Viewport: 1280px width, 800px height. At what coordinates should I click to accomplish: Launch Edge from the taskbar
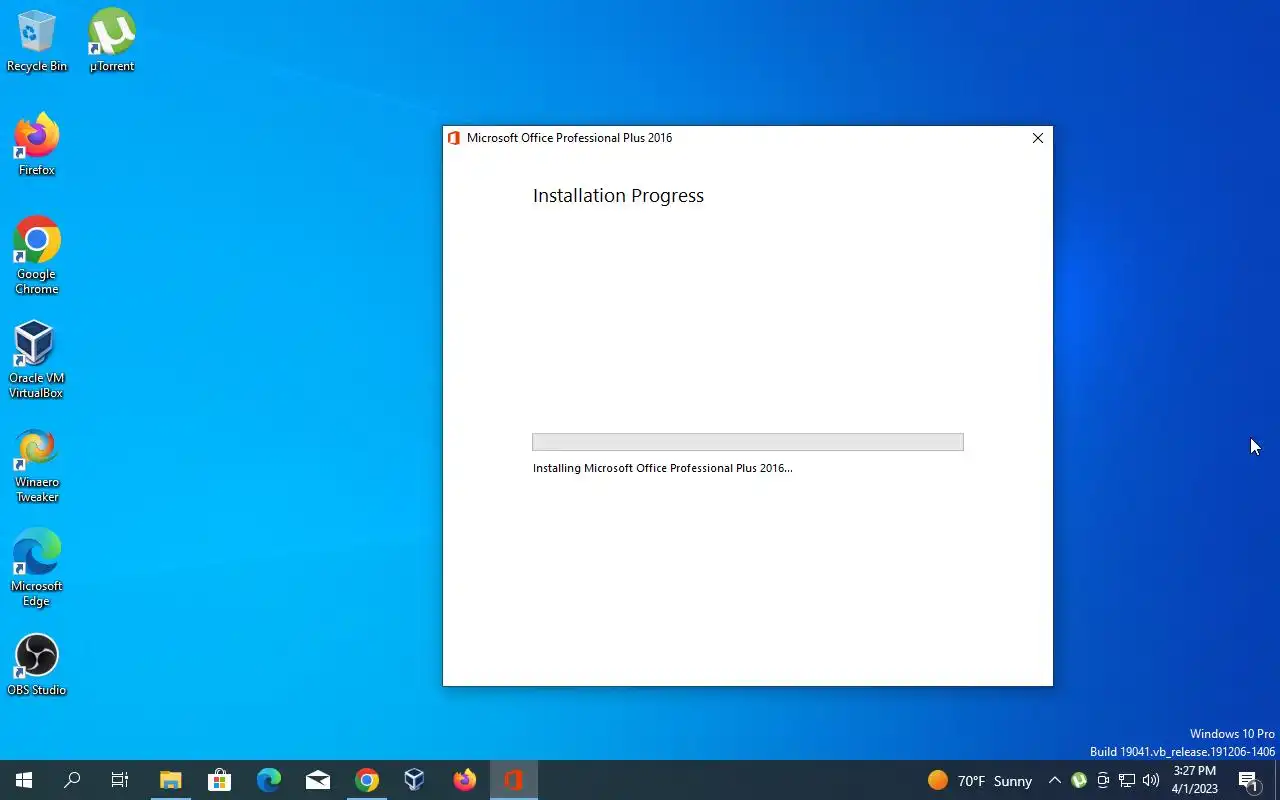(268, 780)
